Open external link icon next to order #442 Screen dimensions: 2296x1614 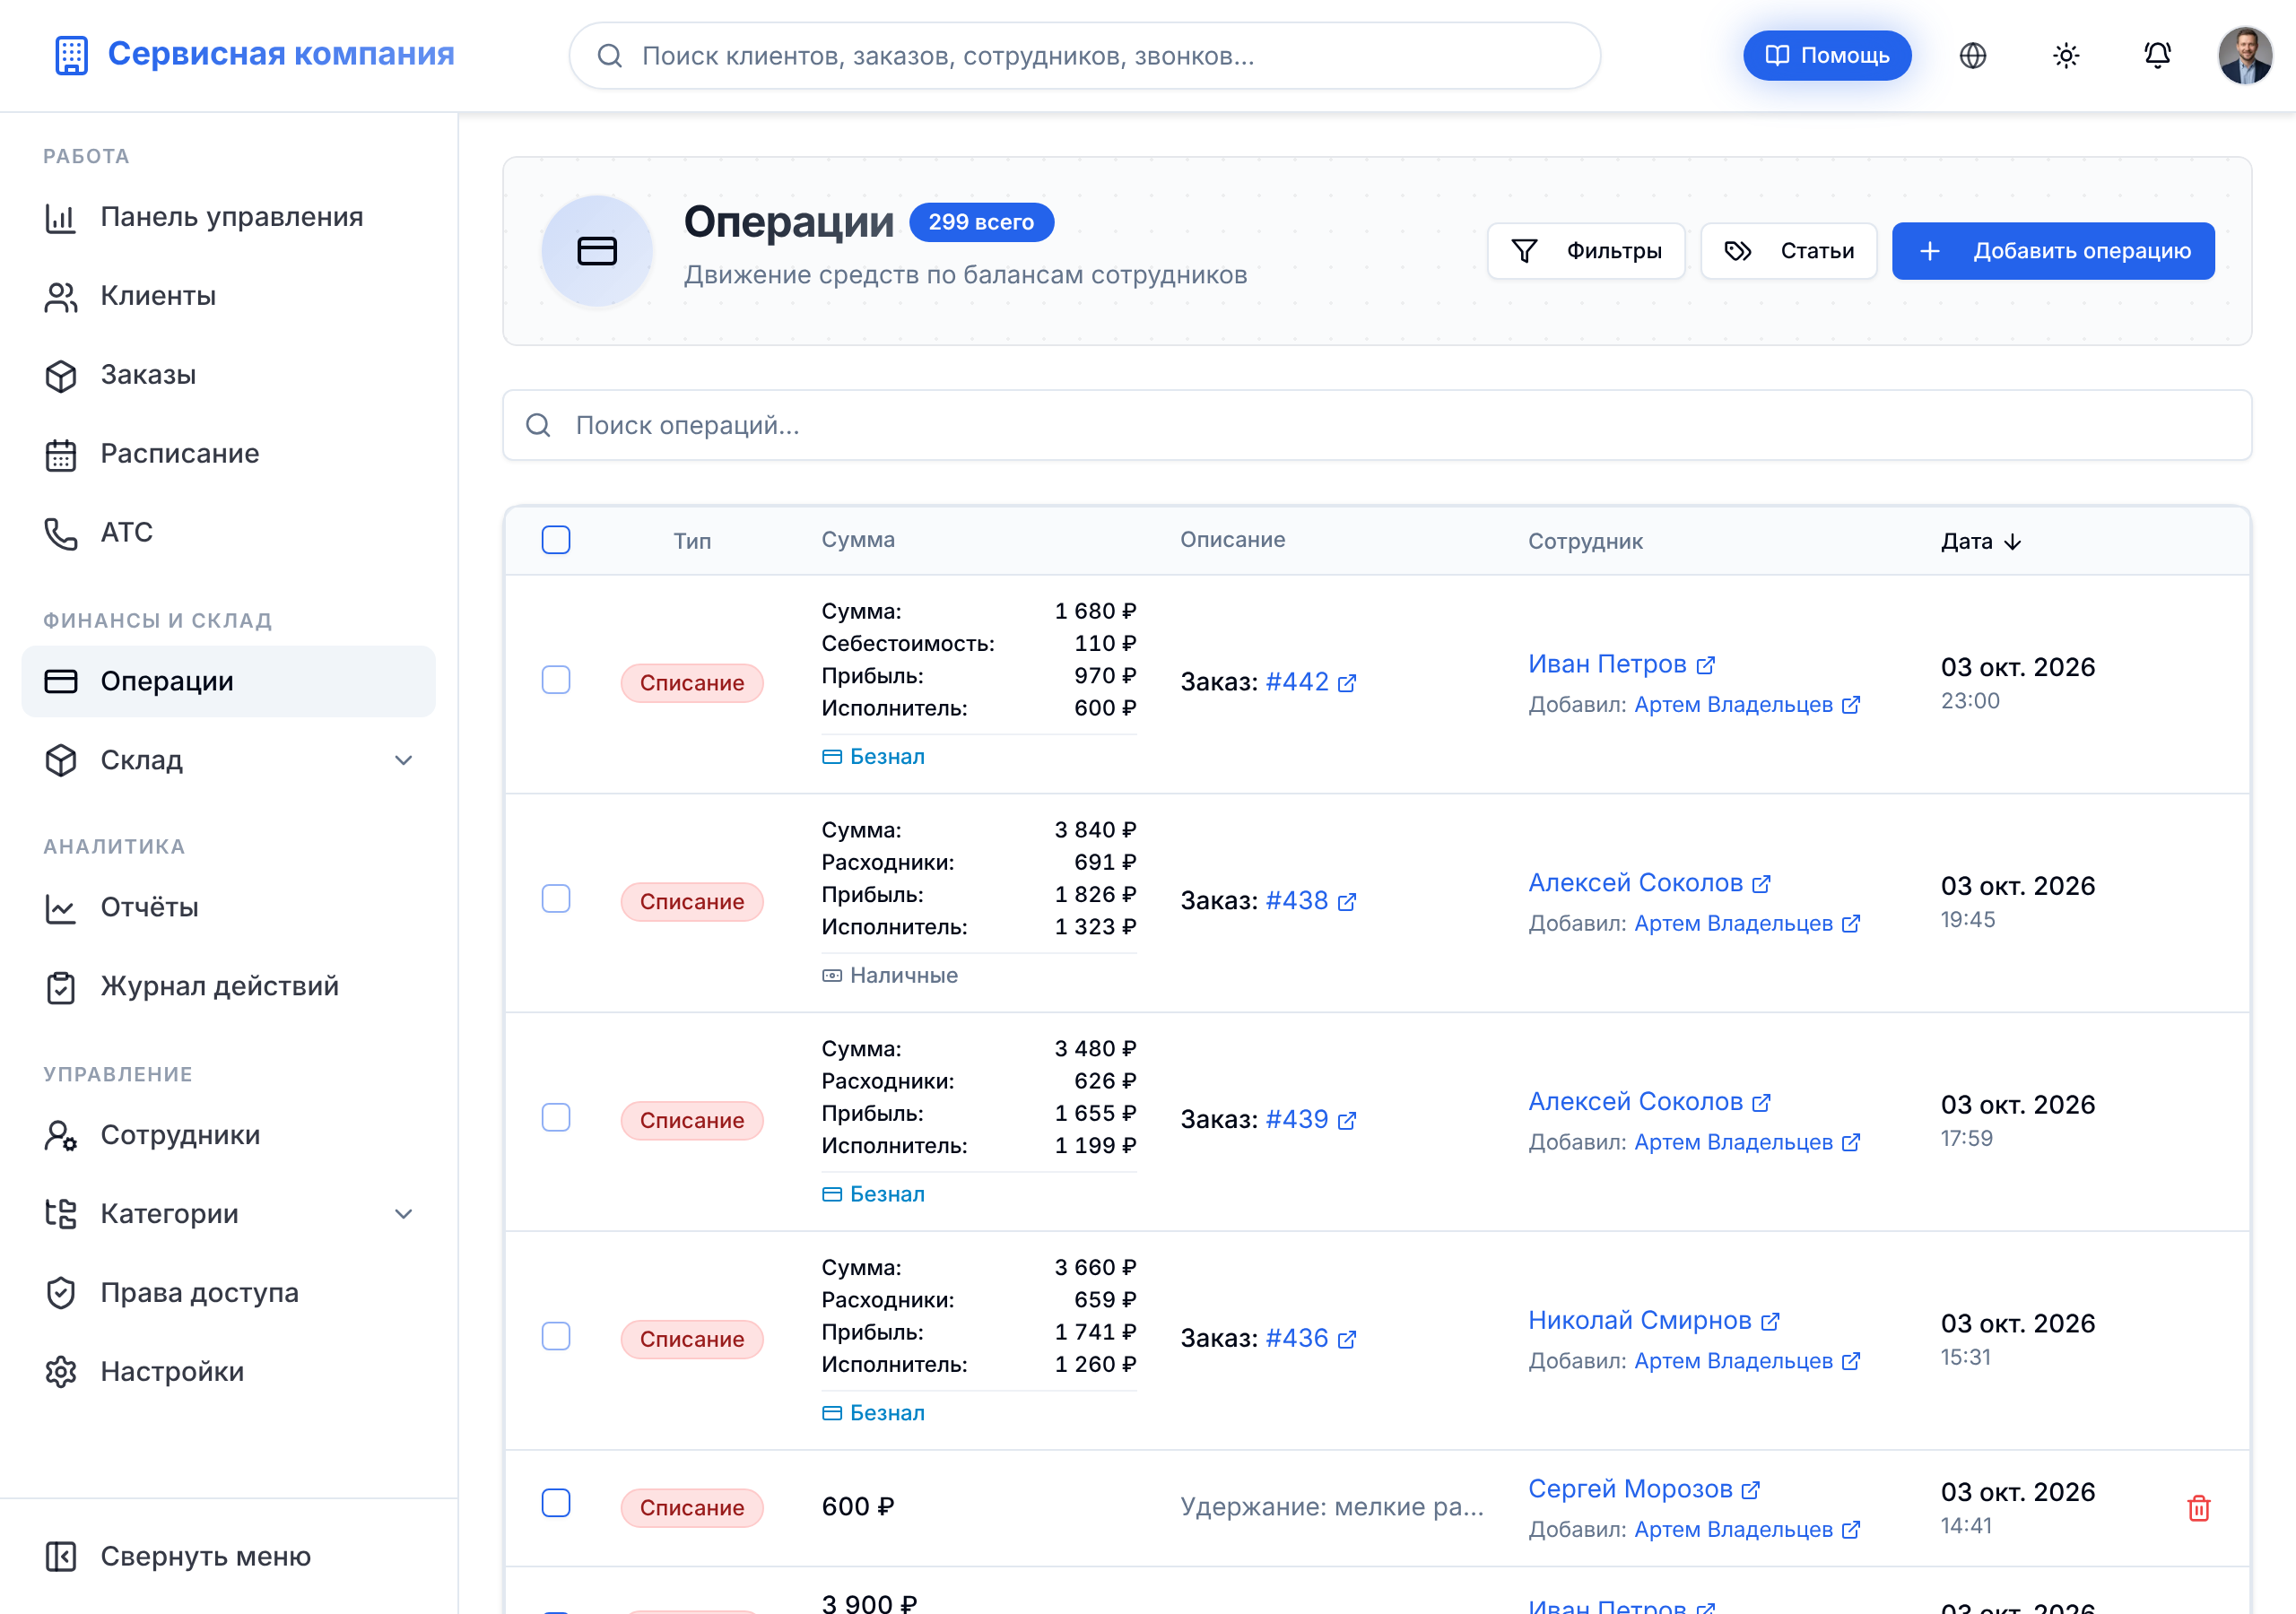(1347, 683)
